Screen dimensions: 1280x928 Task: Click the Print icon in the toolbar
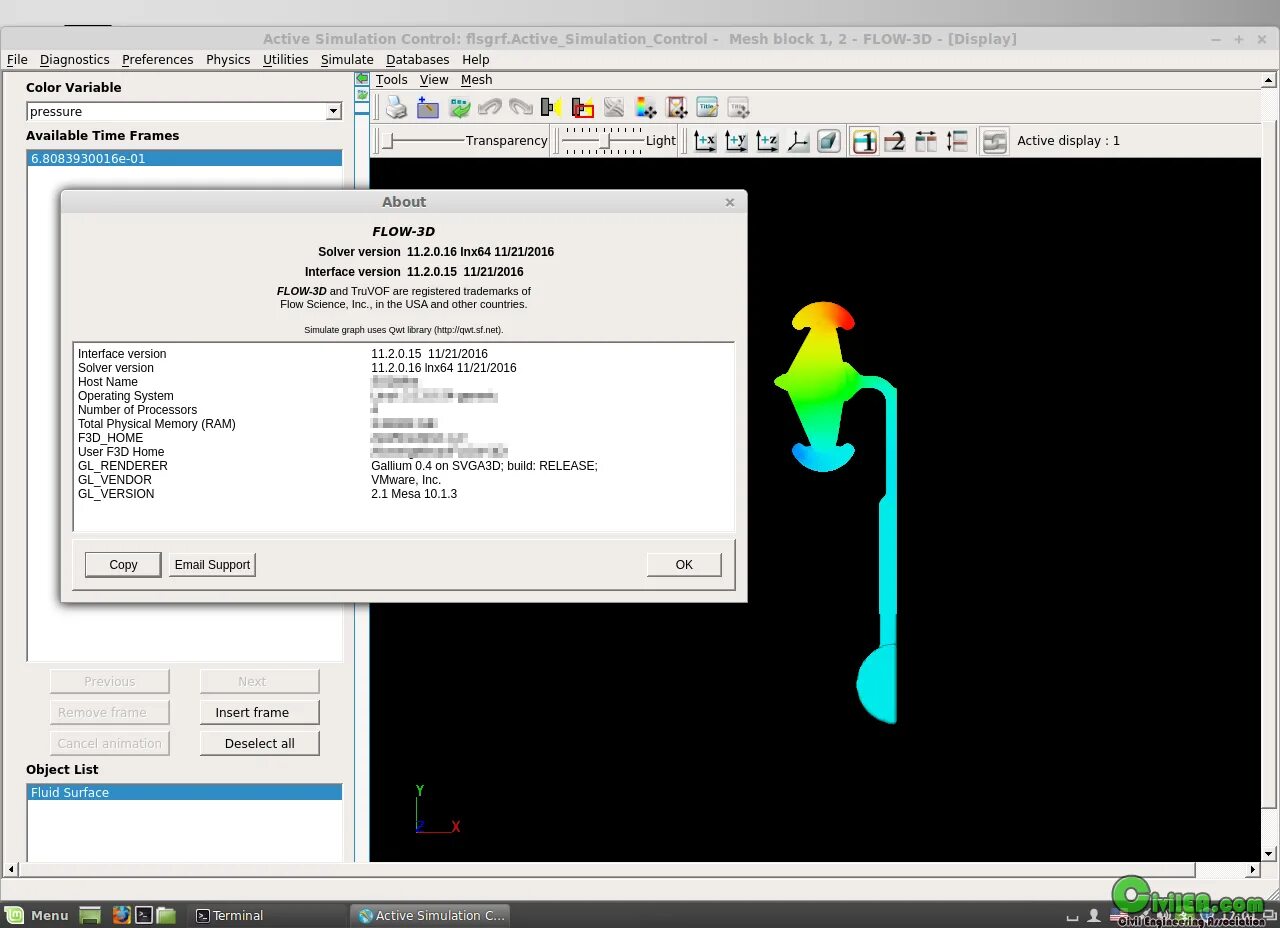[x=397, y=108]
